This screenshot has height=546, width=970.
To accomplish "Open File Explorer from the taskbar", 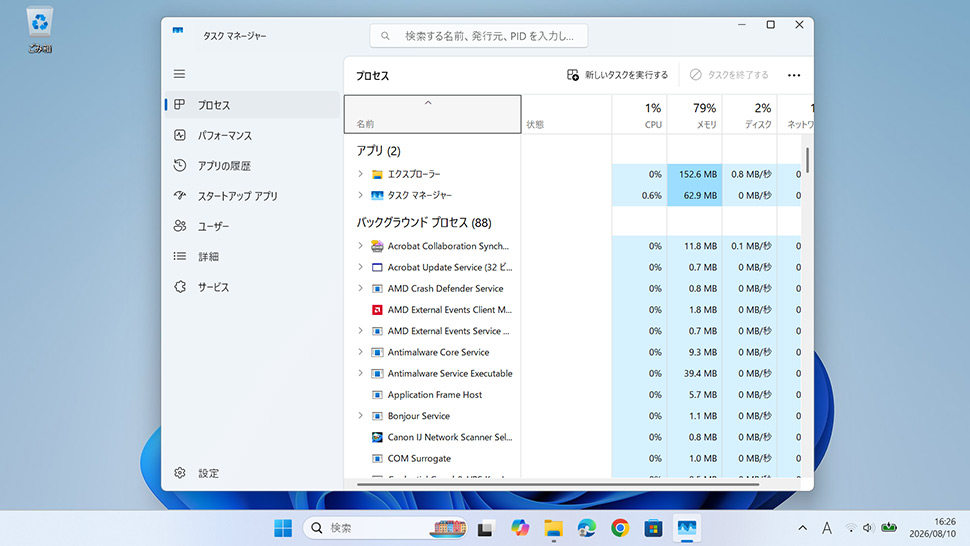I will coord(553,528).
